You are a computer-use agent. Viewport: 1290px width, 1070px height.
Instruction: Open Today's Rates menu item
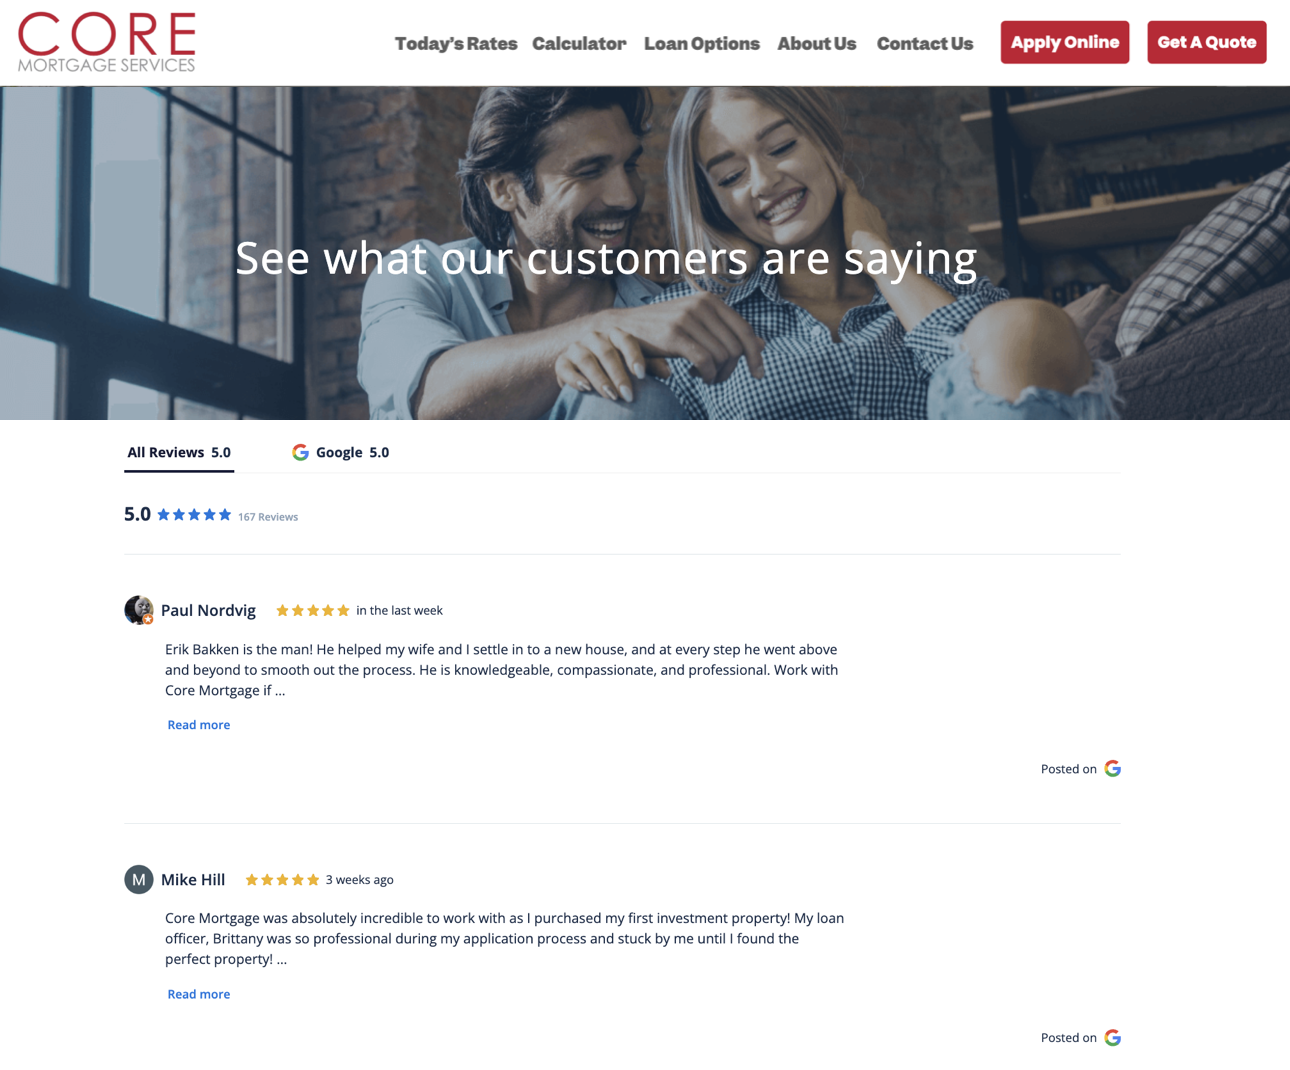[456, 43]
